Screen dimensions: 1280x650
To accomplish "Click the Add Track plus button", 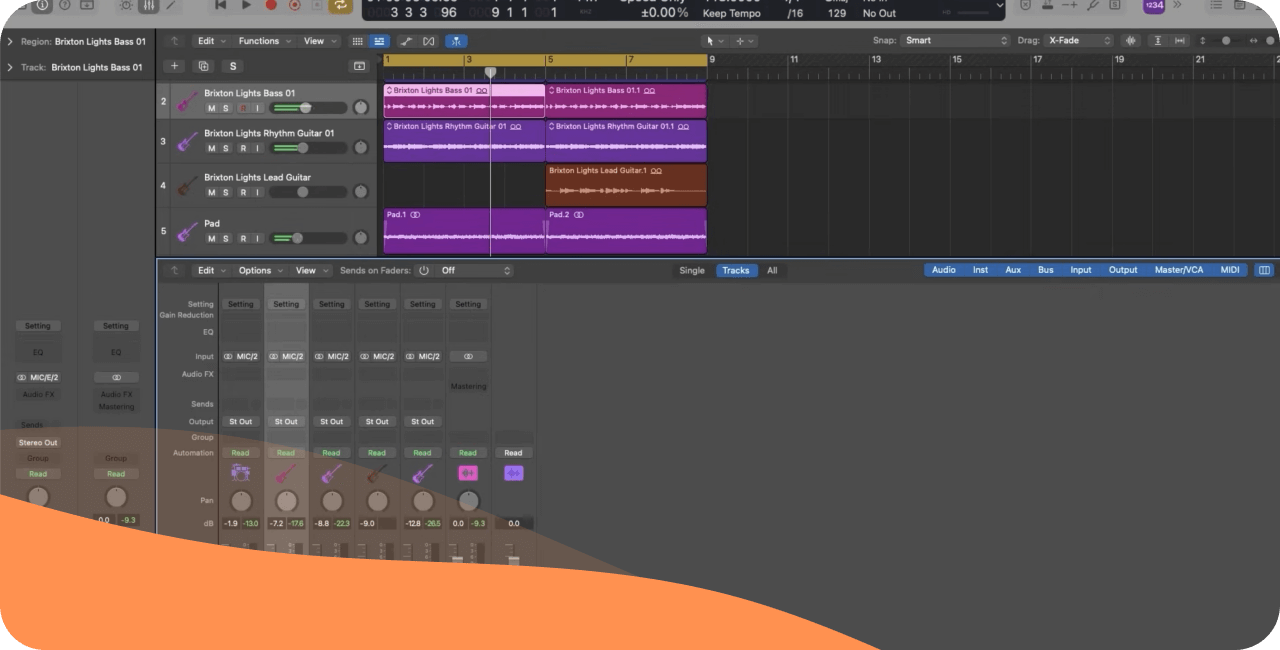I will coord(175,66).
